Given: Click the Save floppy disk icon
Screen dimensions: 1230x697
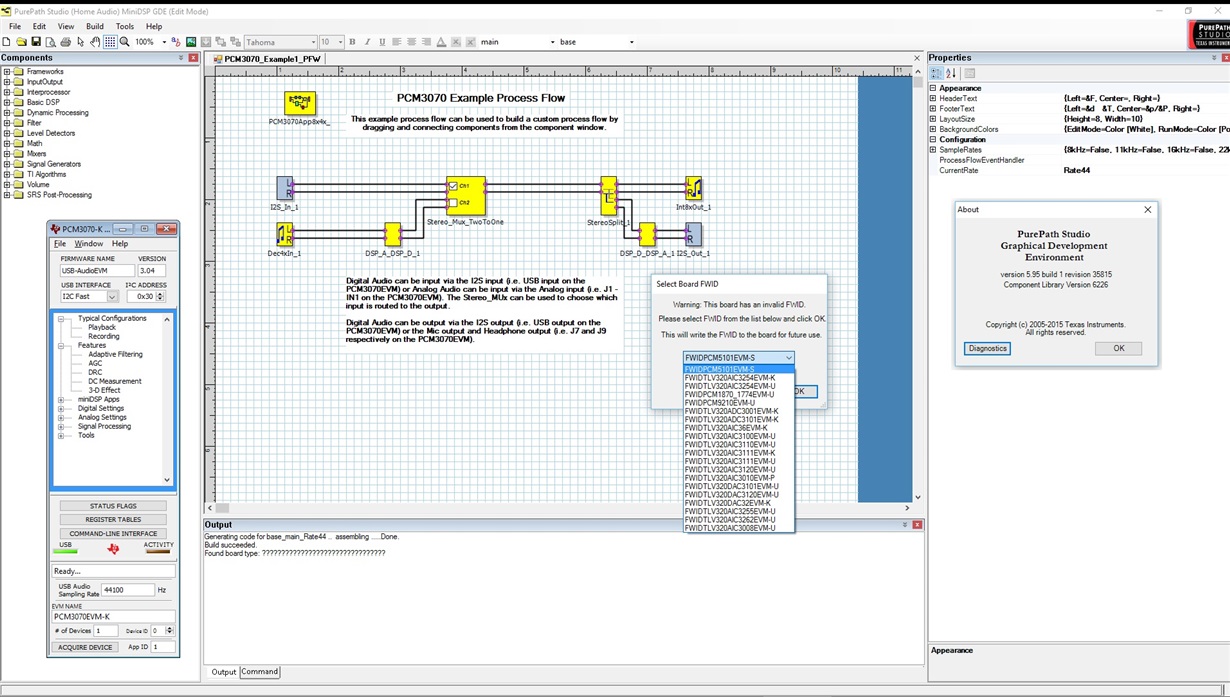Looking at the screenshot, I should 36,42.
